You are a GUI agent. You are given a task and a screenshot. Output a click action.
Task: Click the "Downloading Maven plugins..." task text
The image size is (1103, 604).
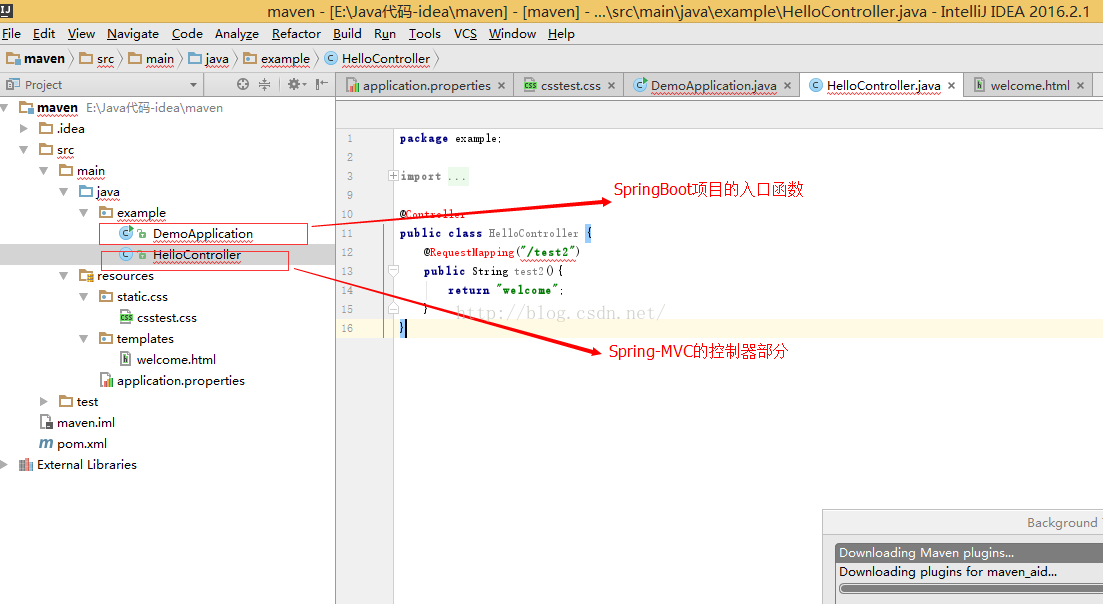(x=926, y=553)
